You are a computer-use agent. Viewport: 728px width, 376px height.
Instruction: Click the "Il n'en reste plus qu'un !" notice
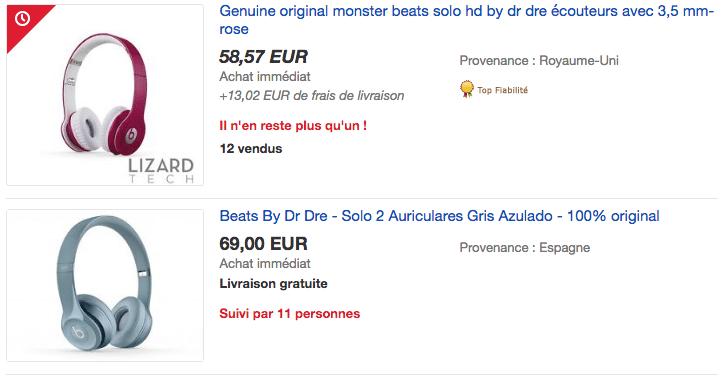[x=293, y=126]
